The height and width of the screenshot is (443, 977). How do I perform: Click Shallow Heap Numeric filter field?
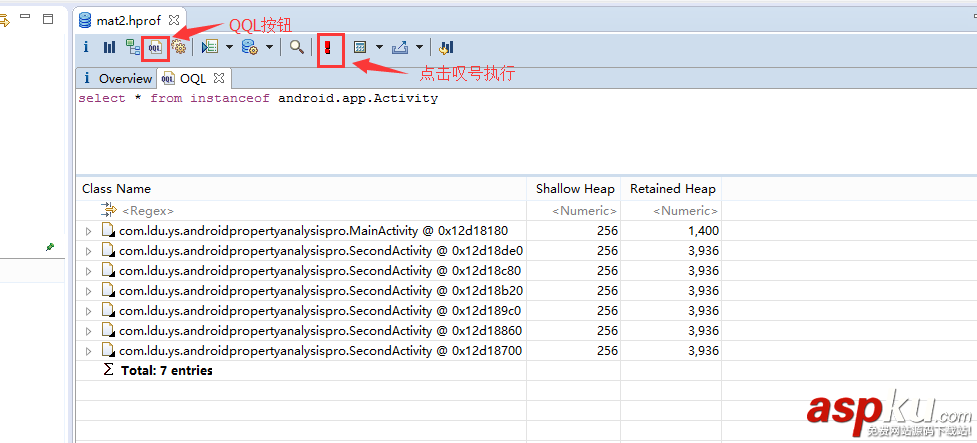point(574,211)
